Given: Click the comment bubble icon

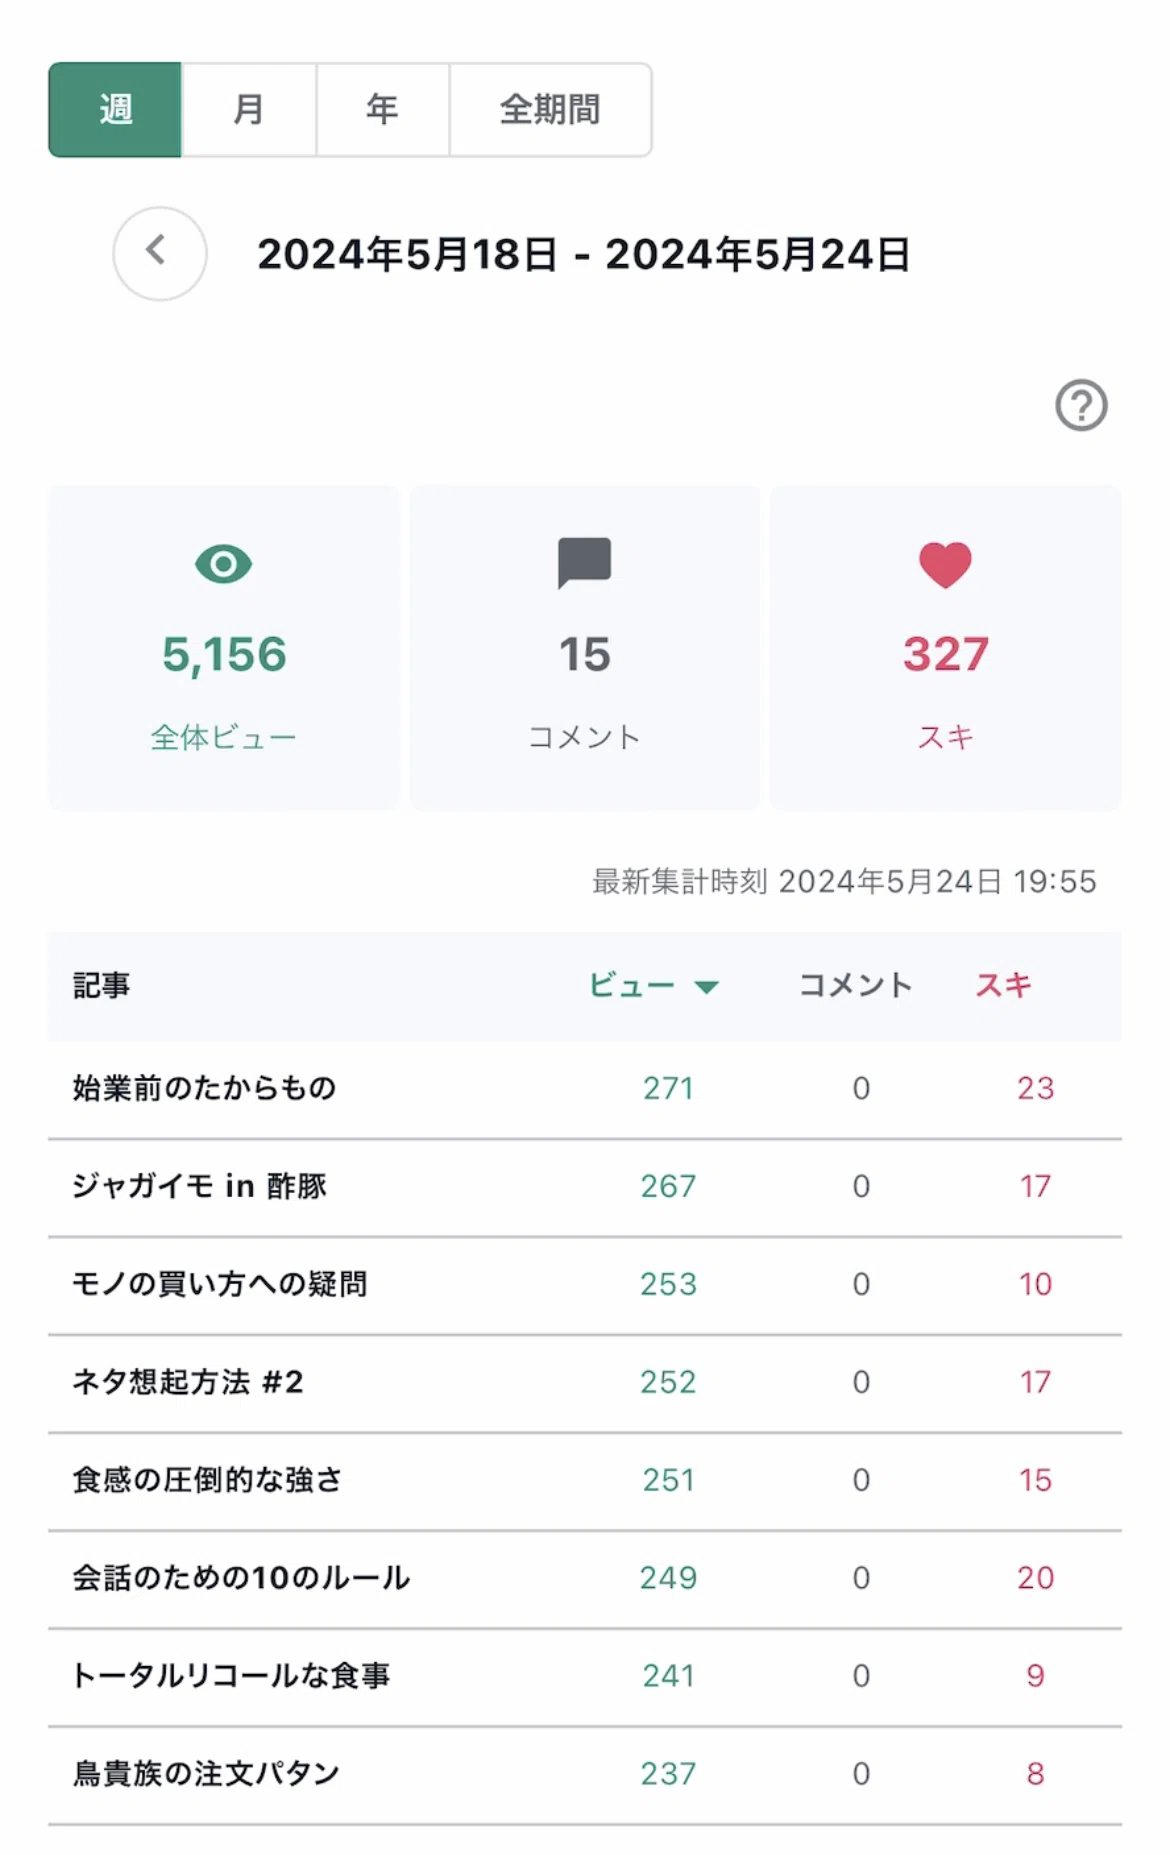Looking at the screenshot, I should (x=584, y=563).
